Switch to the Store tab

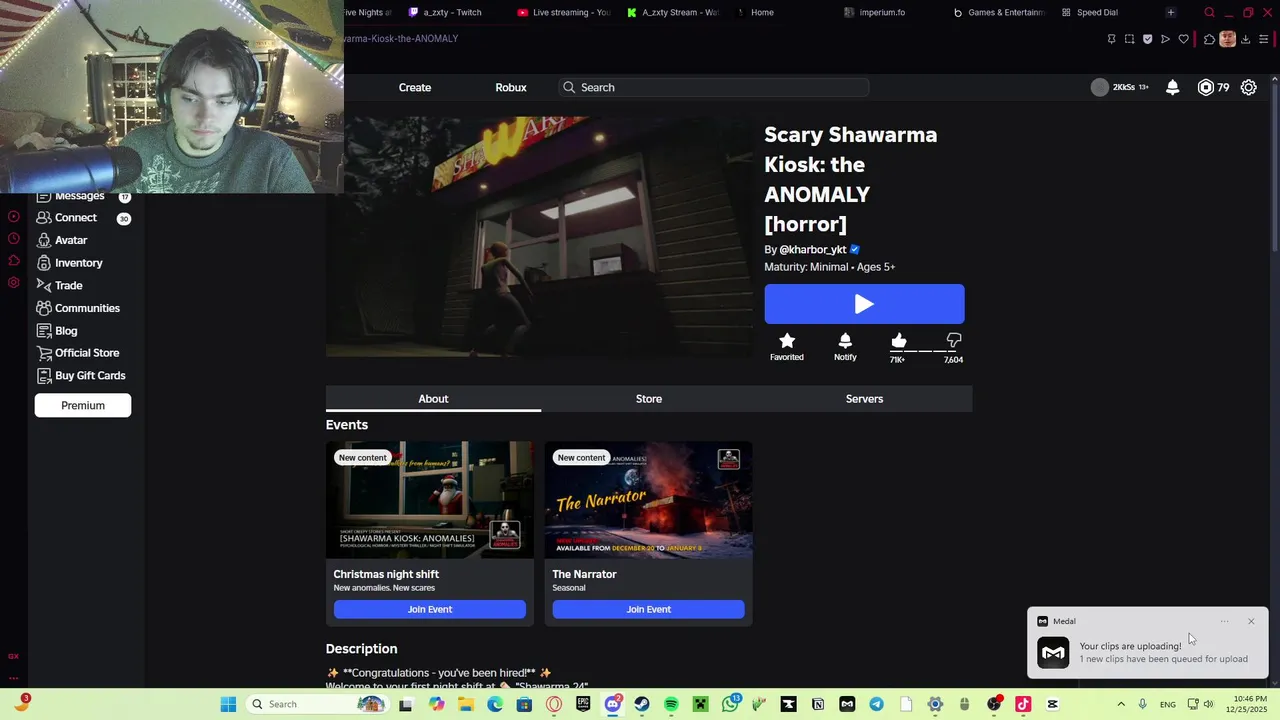[649, 399]
